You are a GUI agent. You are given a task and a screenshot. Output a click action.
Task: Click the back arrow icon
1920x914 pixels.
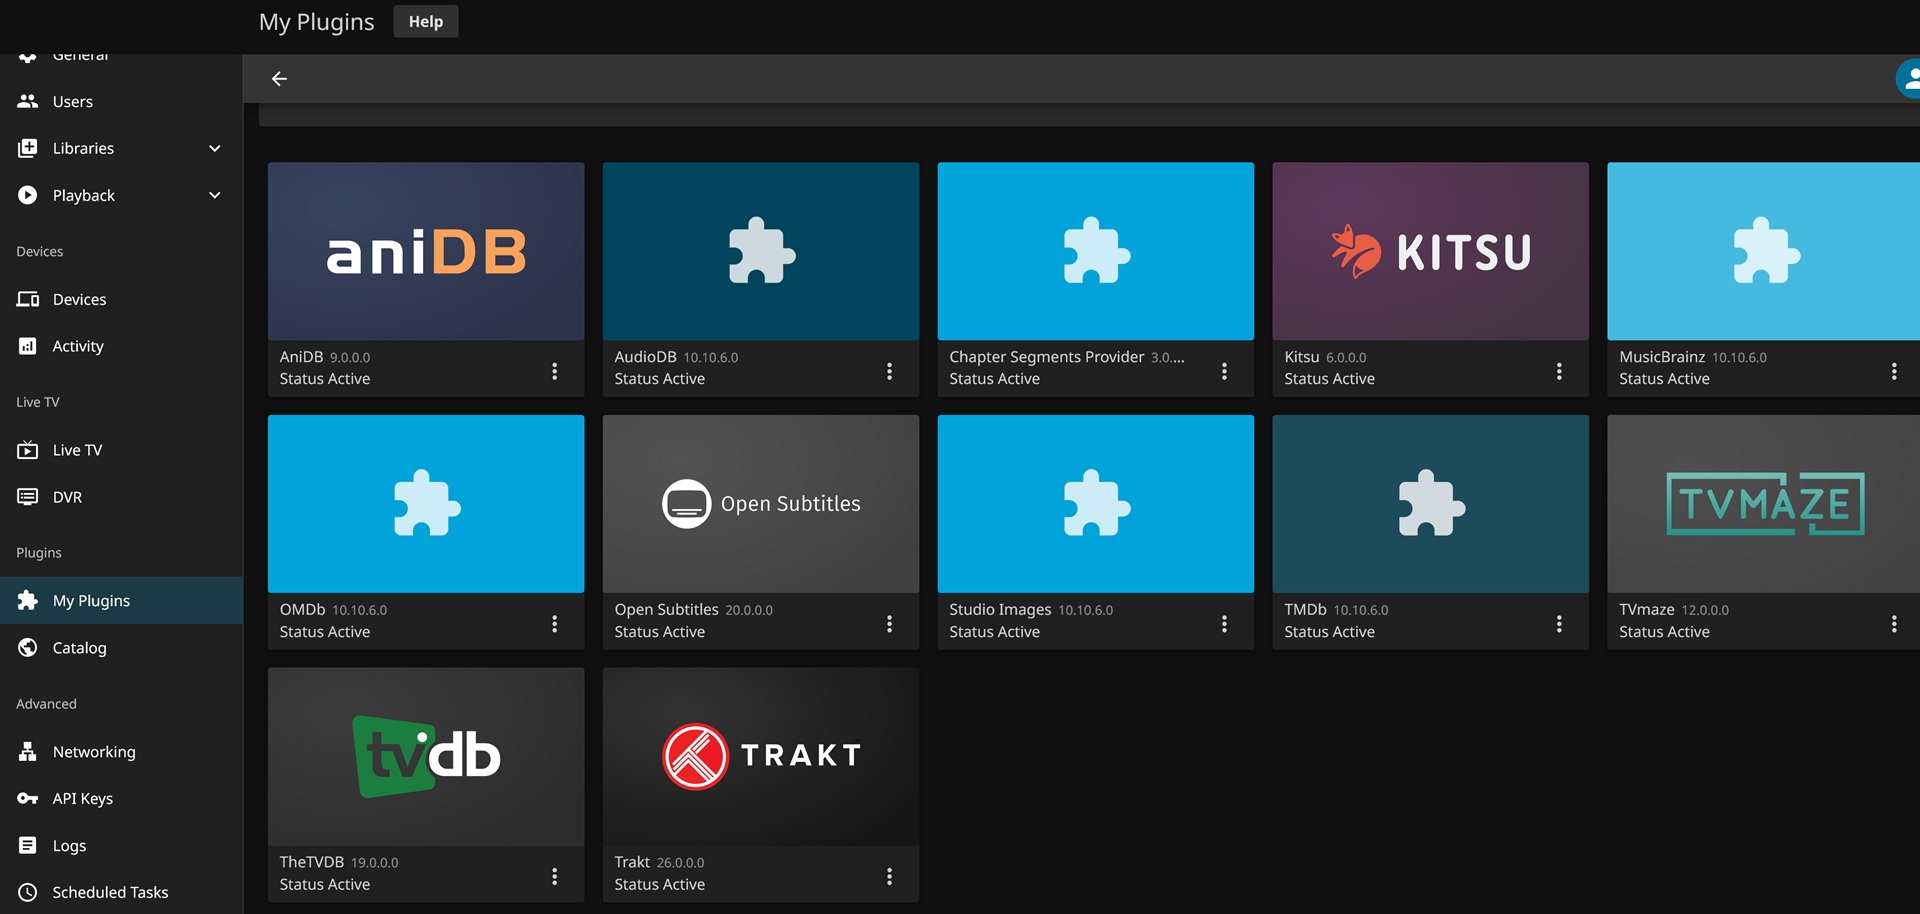click(x=279, y=79)
